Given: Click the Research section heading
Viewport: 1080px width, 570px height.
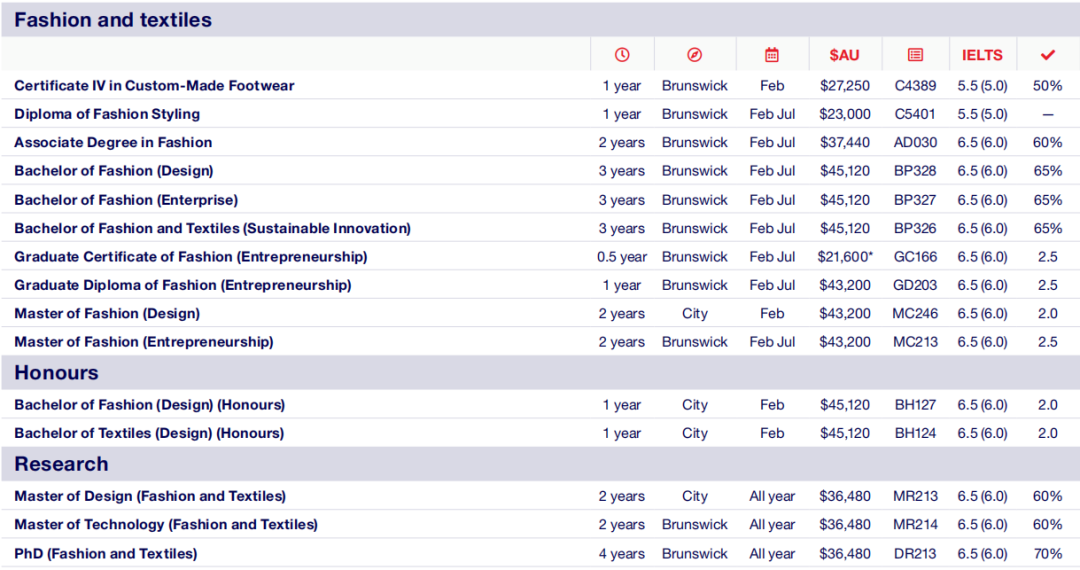Looking at the screenshot, I should [61, 464].
